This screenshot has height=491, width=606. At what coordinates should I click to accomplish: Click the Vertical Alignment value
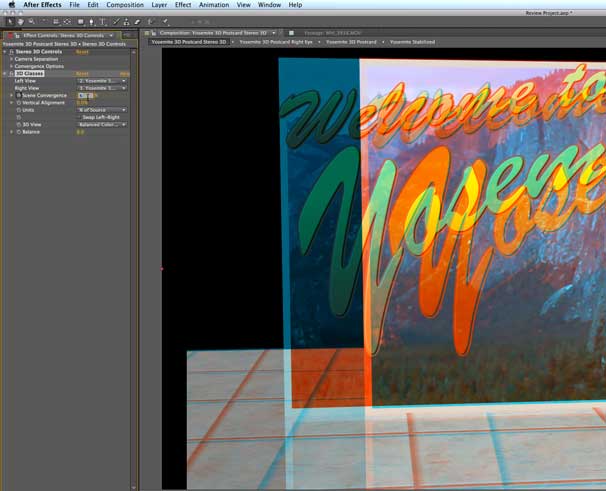click(82, 102)
